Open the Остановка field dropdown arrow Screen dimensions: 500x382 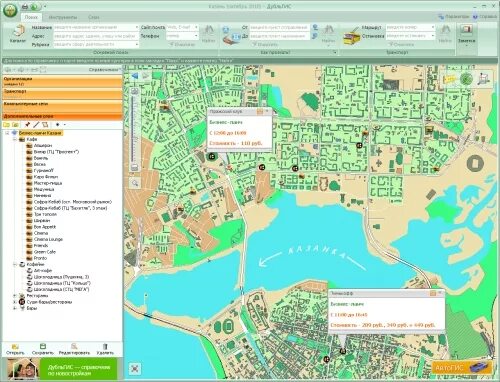pos(433,36)
